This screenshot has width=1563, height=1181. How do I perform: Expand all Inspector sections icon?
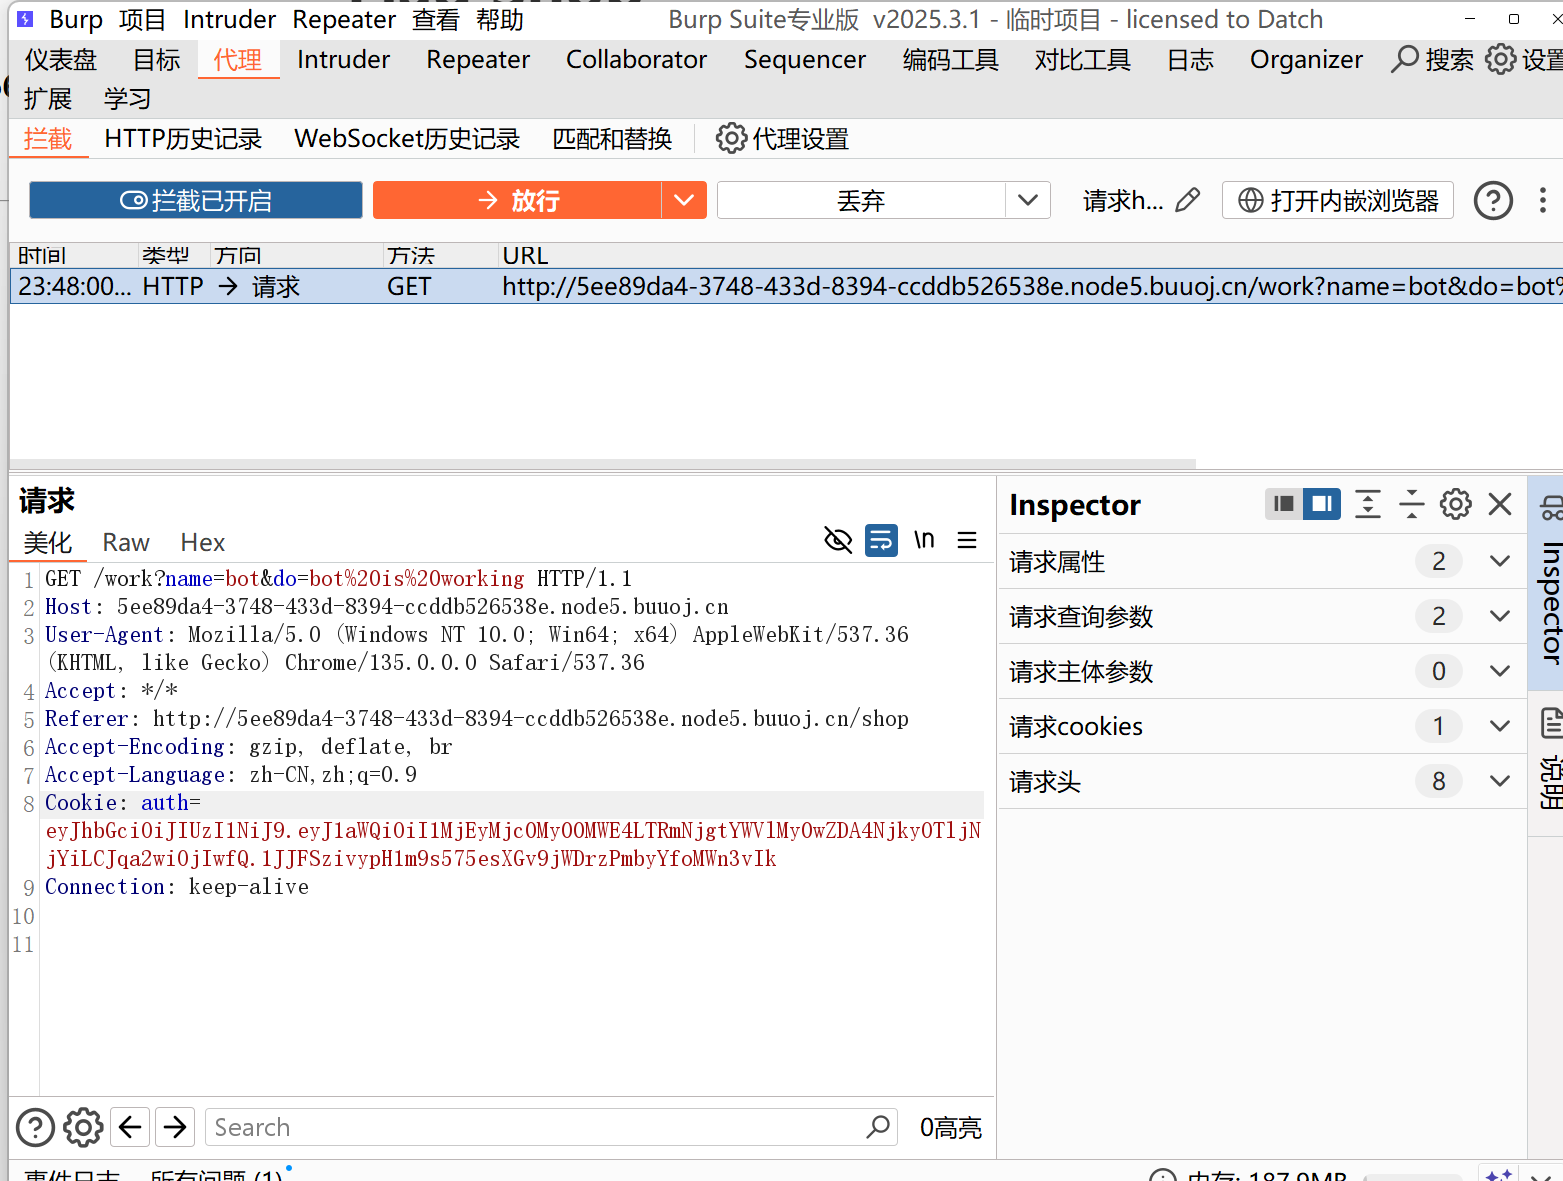click(x=1367, y=504)
